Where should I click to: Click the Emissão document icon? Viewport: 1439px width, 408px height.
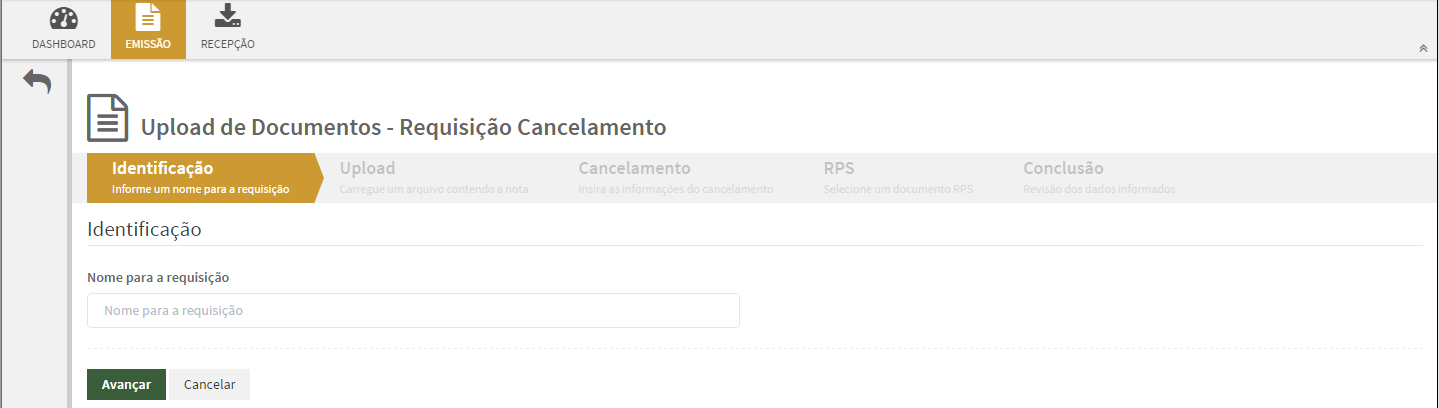pyautogui.click(x=148, y=18)
